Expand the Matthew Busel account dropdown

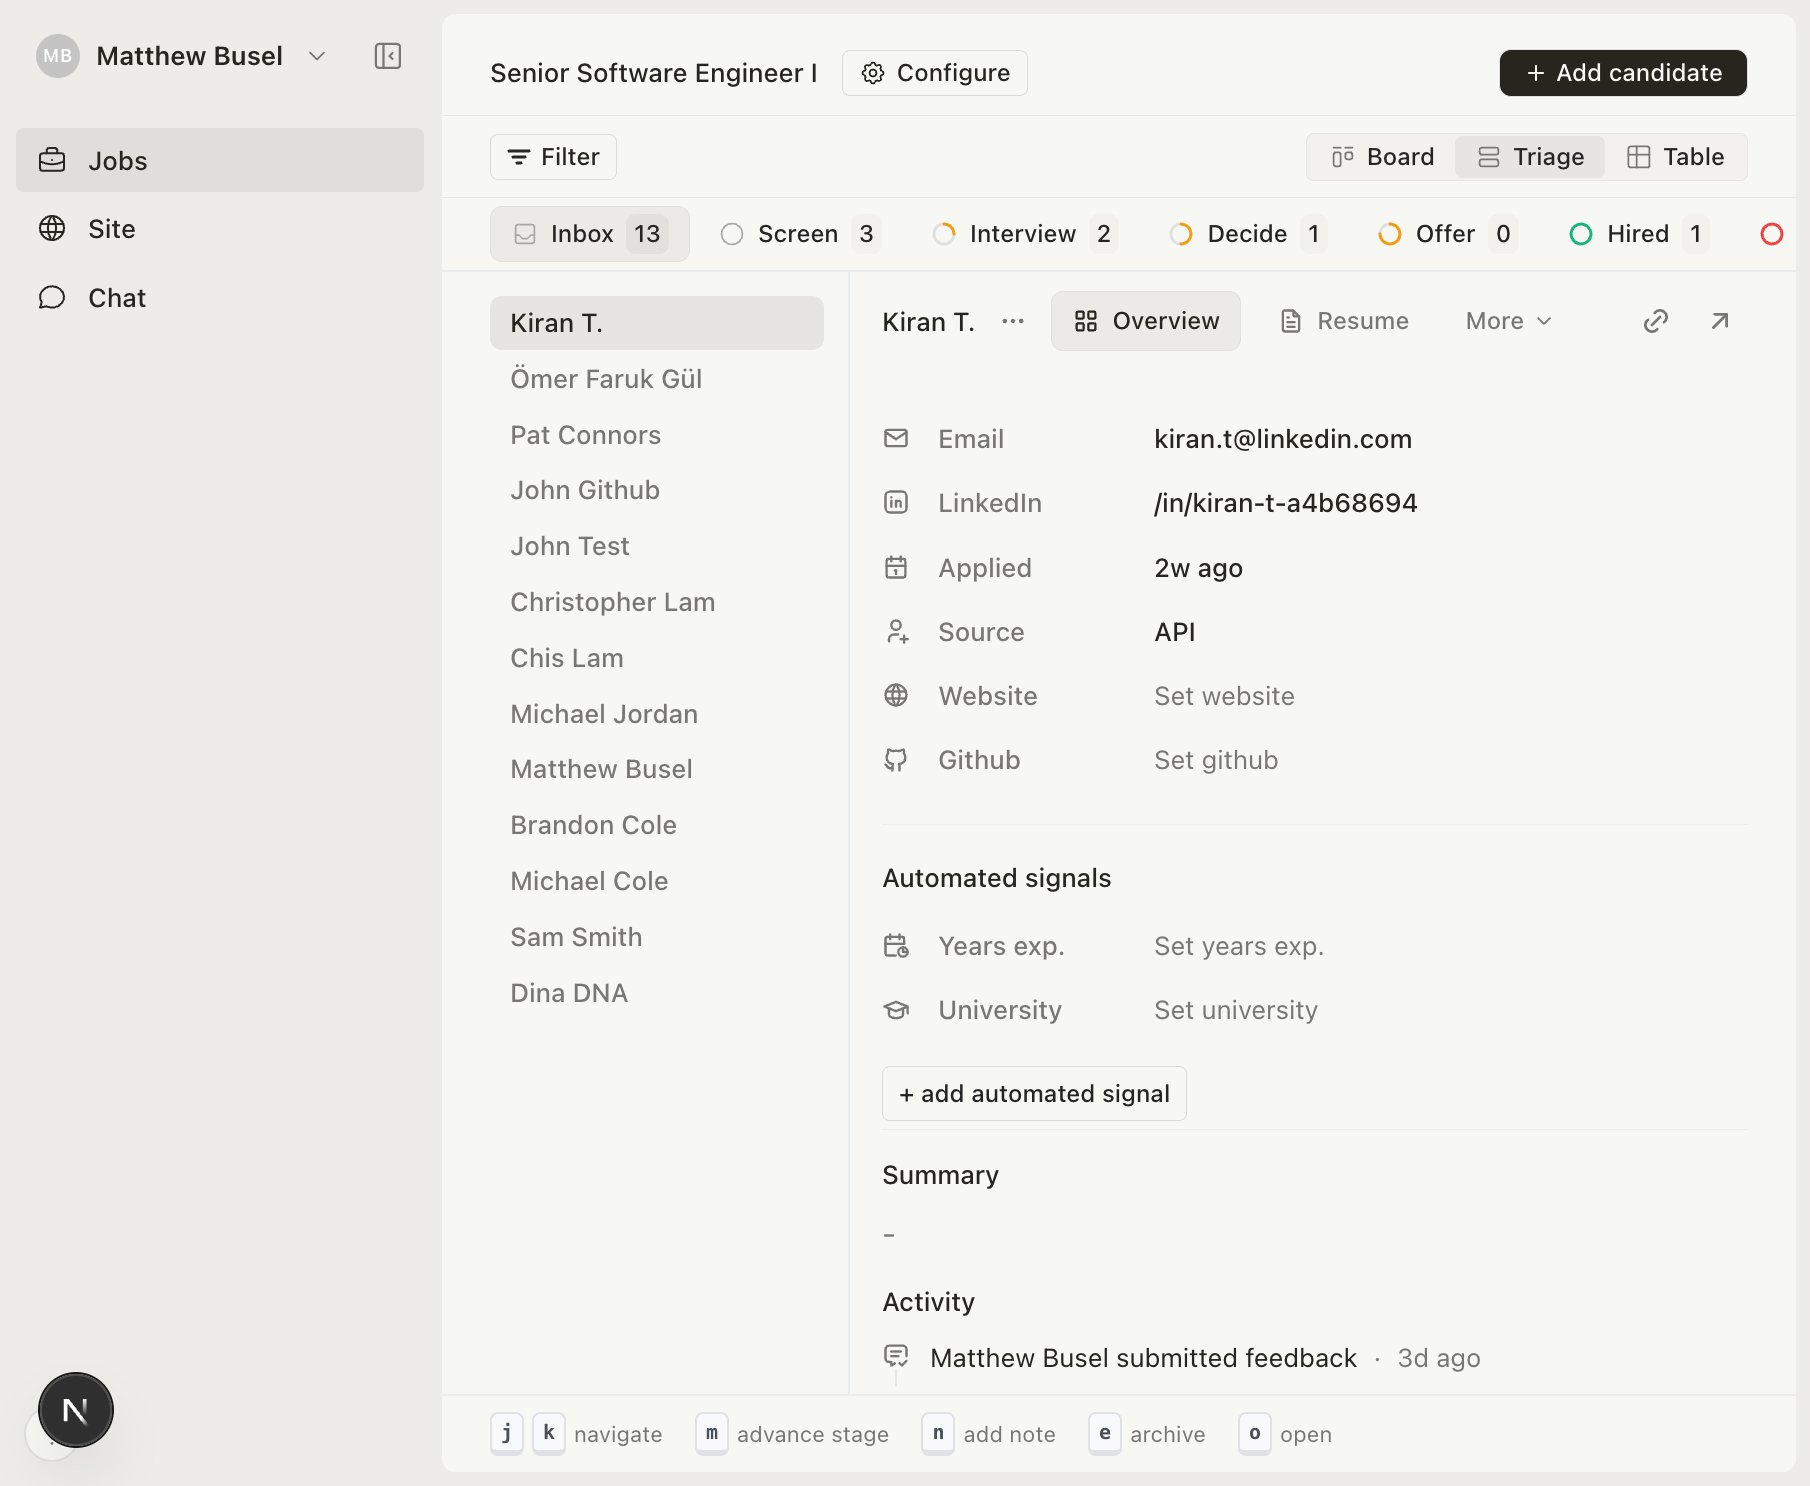317,56
